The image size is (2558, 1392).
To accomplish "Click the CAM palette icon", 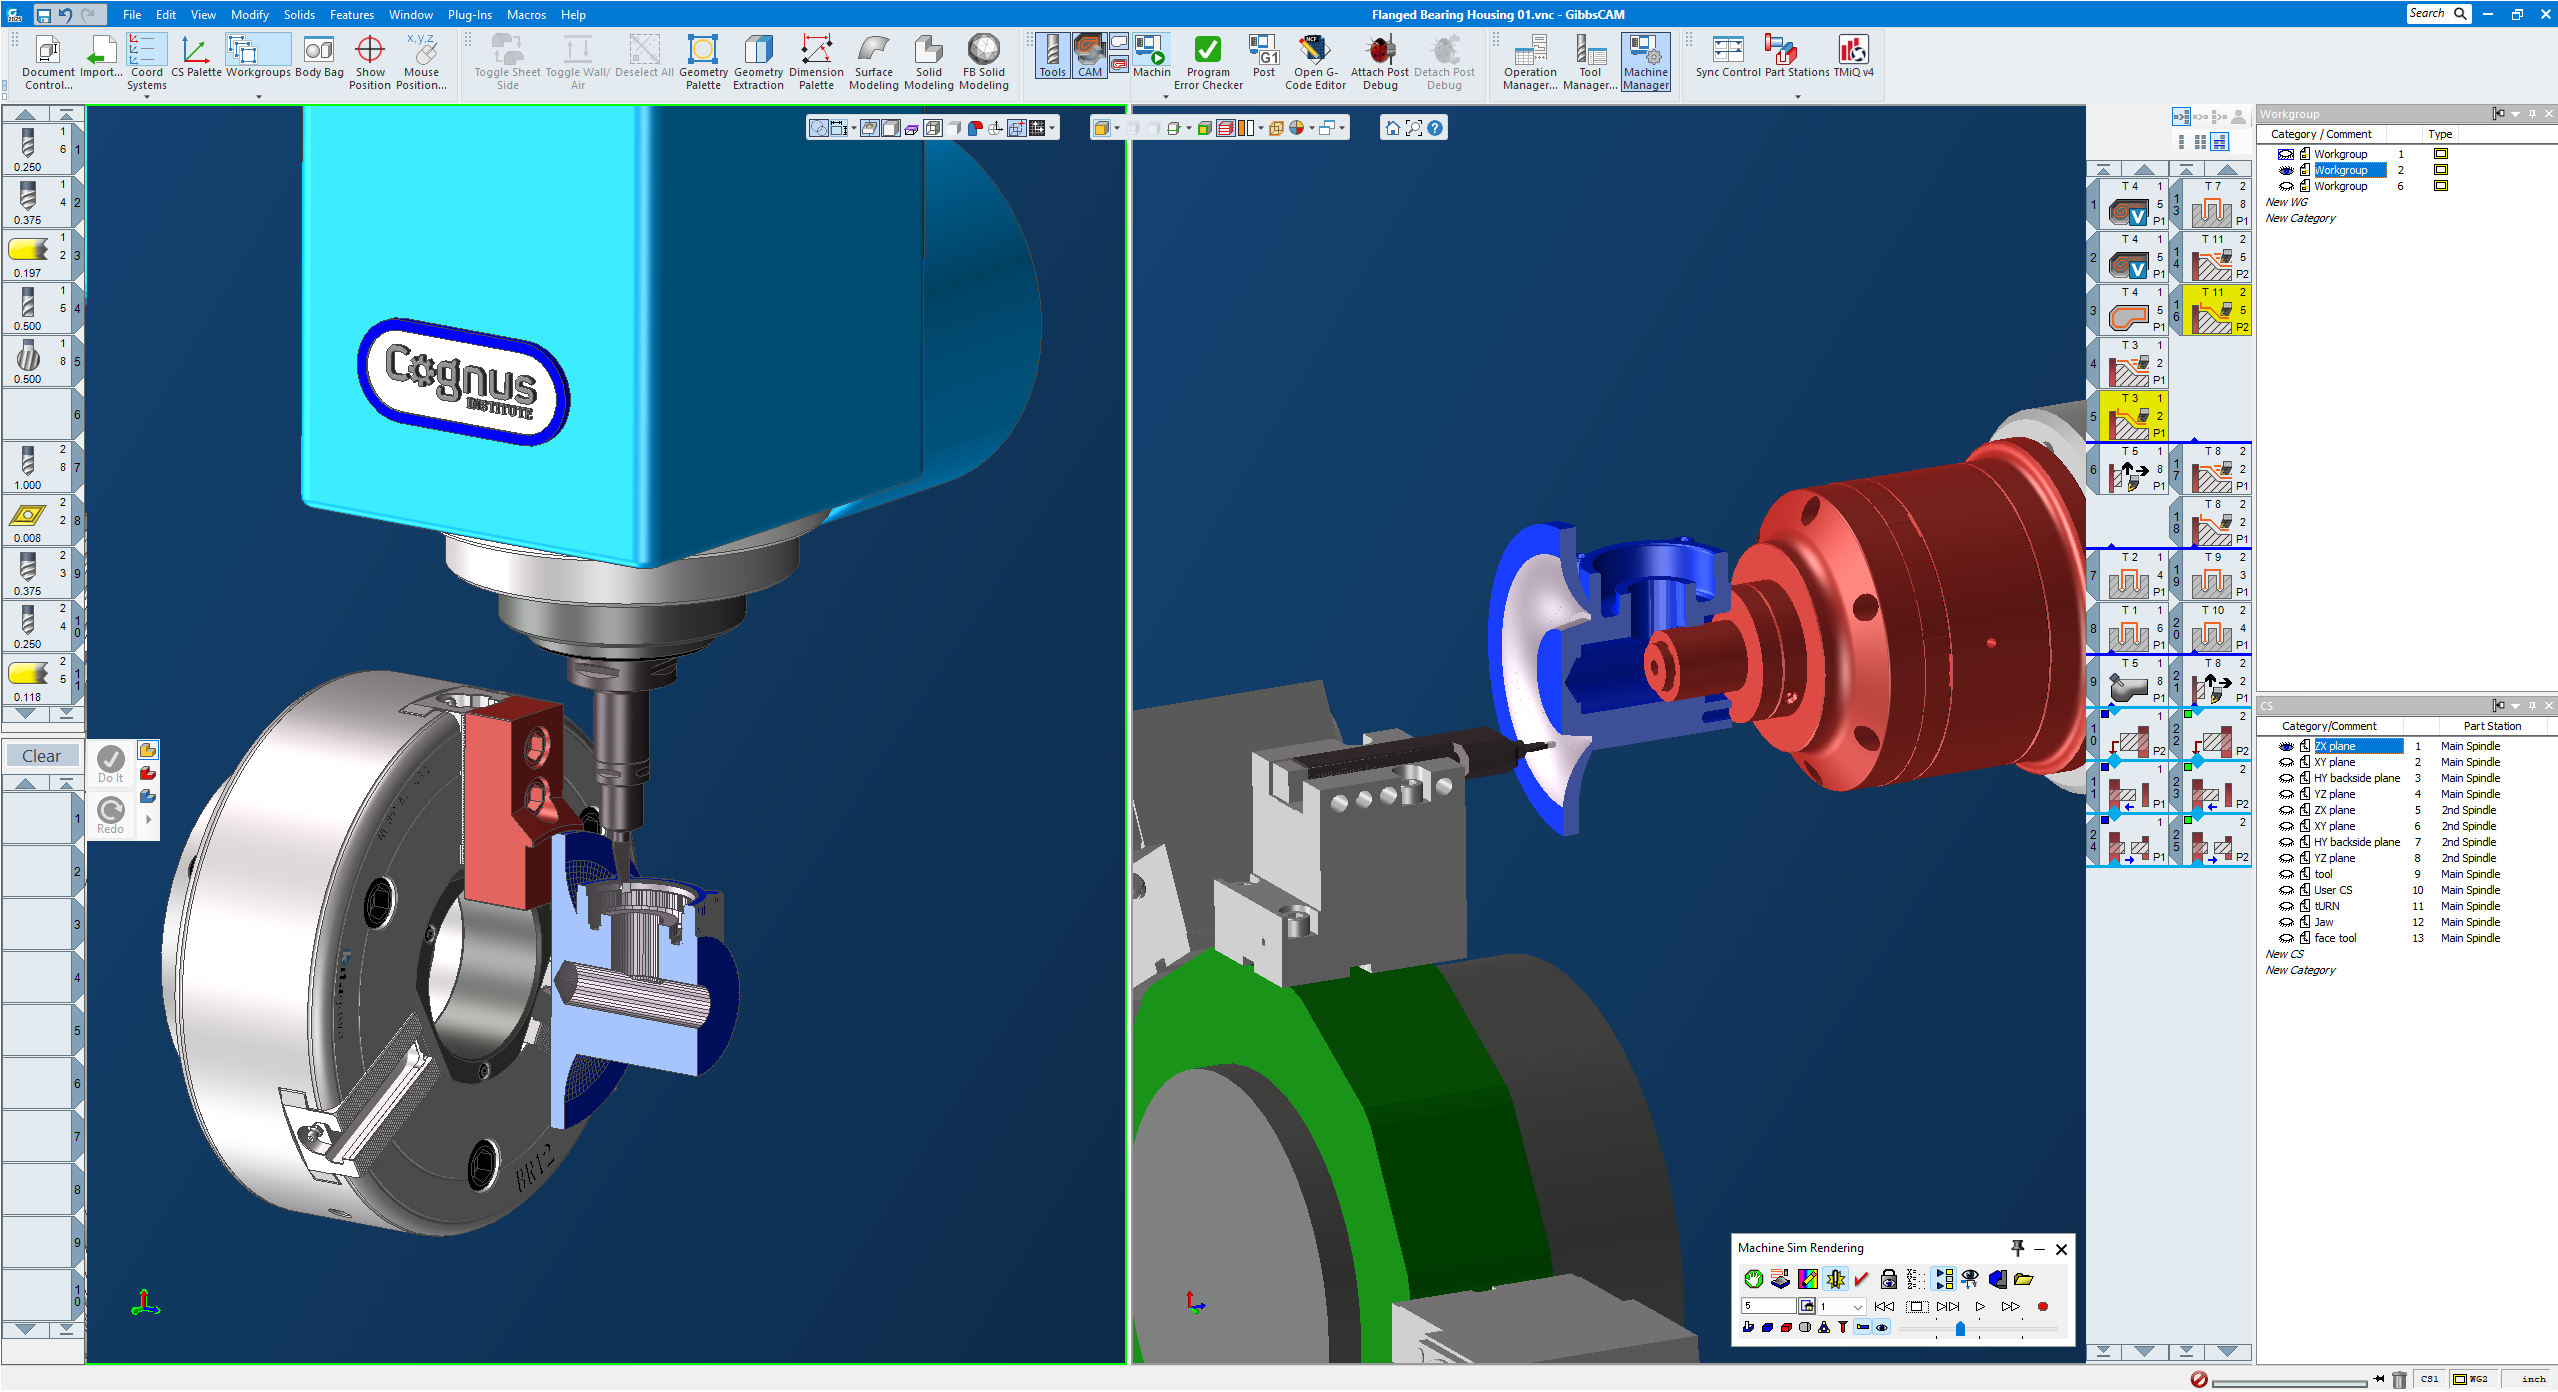I will [x=1089, y=56].
